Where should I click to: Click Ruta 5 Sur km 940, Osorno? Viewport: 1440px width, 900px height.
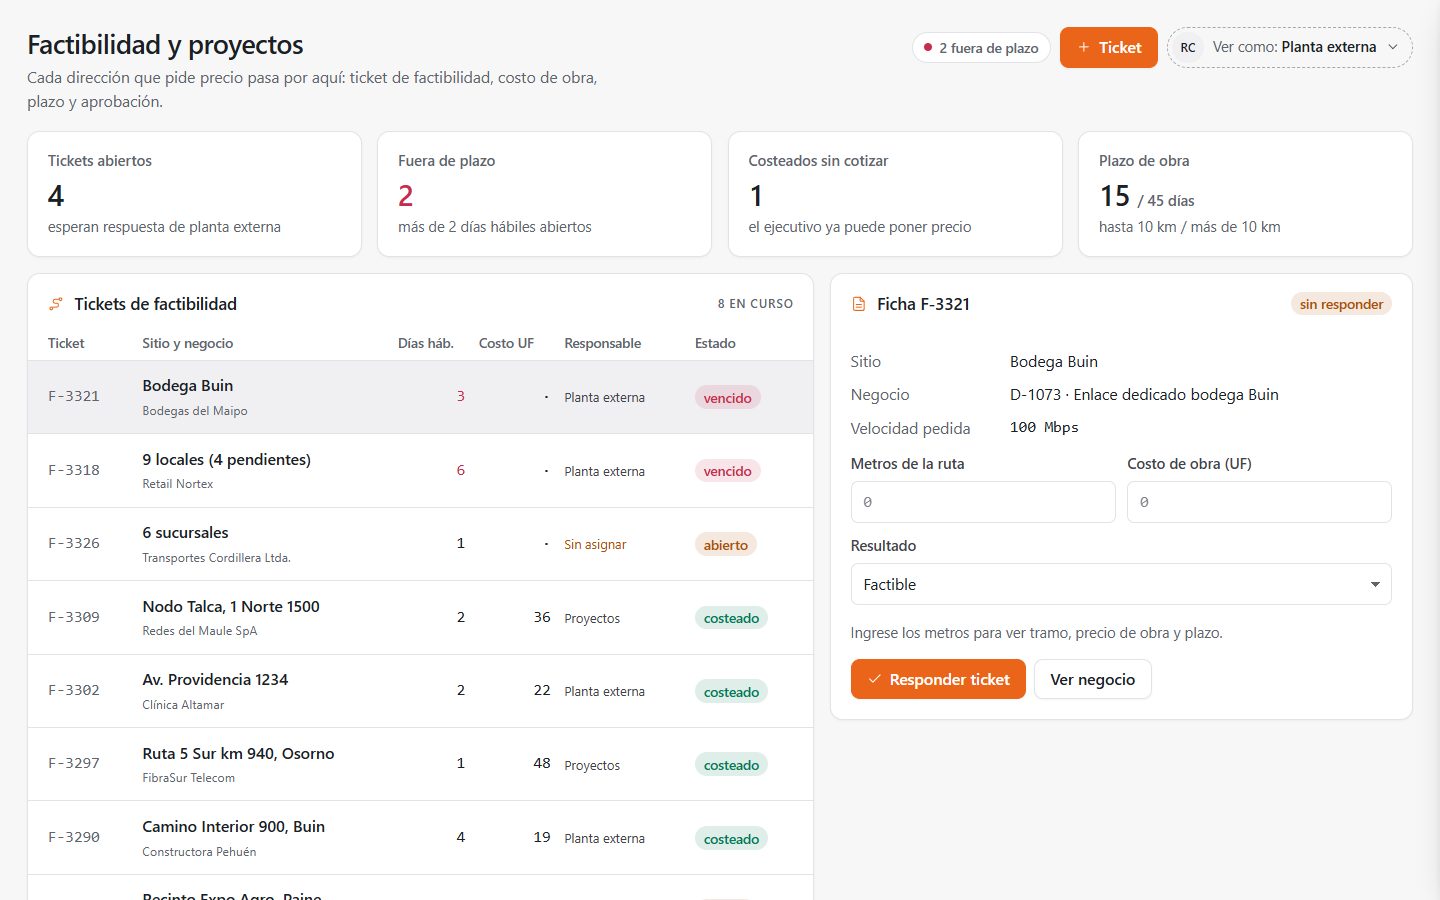point(238,753)
